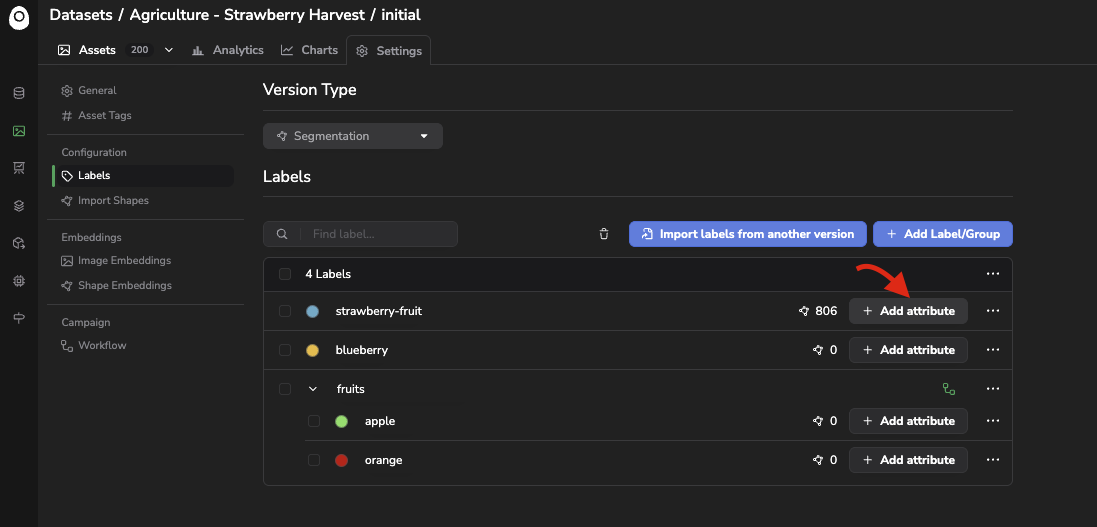
Task: Click the shape count icon on apple row
Action: 817,421
